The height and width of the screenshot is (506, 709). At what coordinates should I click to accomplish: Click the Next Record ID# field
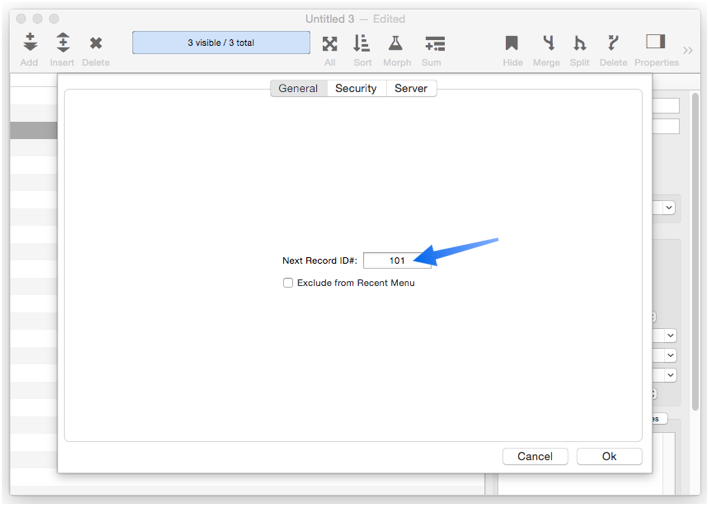(x=397, y=260)
